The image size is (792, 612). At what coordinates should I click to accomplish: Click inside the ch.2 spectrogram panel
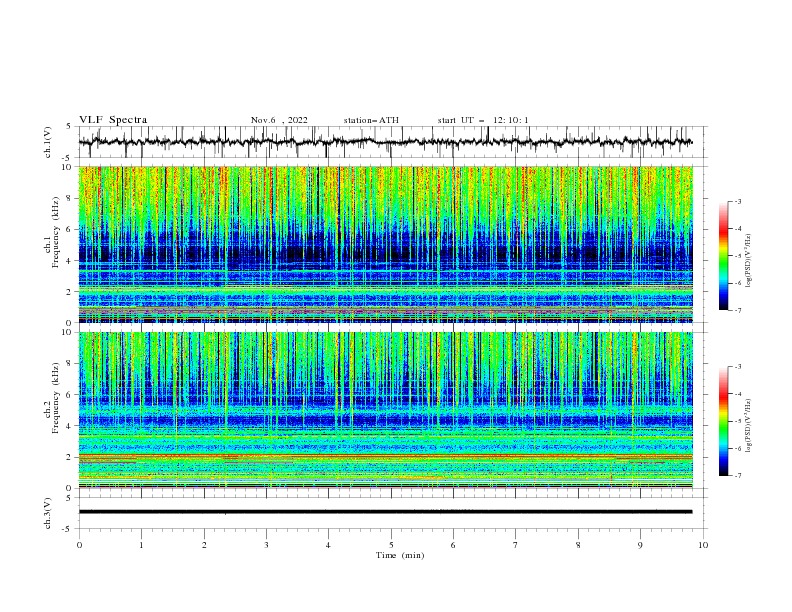click(x=386, y=410)
